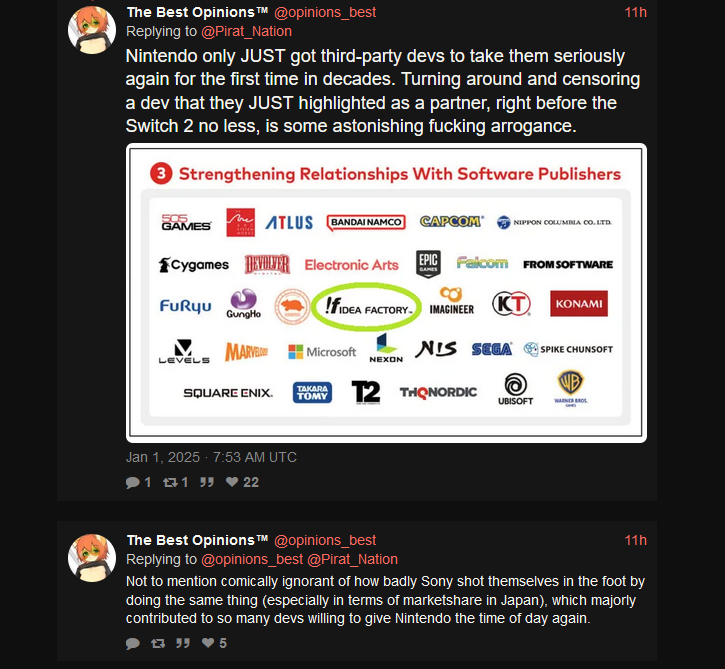Image resolution: width=725 pixels, height=669 pixels.
Task: Open @Pirat_Nation link in first tweet
Action: 246,31
